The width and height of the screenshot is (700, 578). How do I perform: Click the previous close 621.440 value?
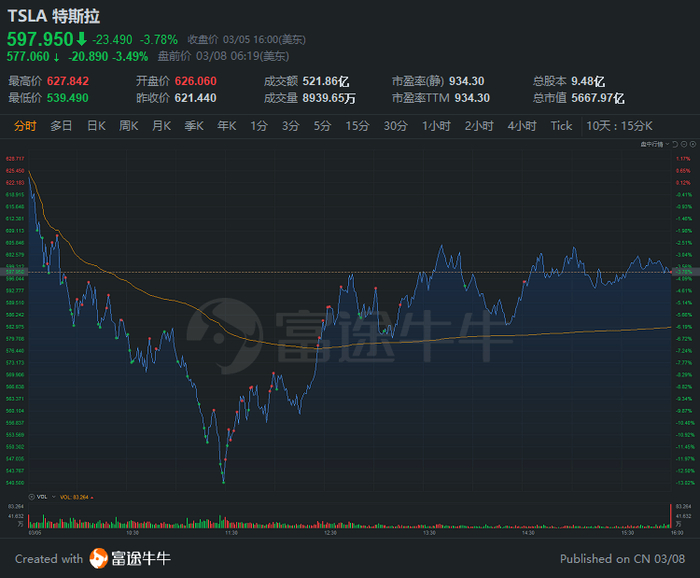click(x=196, y=98)
